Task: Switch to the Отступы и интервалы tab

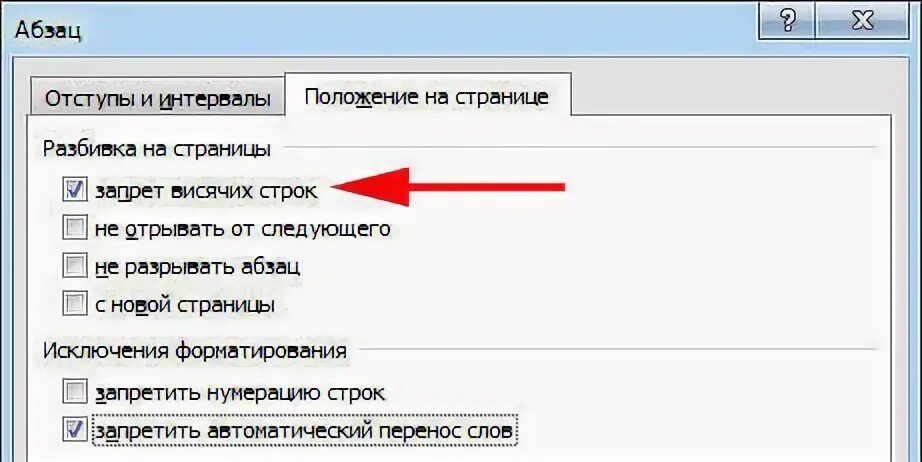Action: [157, 98]
